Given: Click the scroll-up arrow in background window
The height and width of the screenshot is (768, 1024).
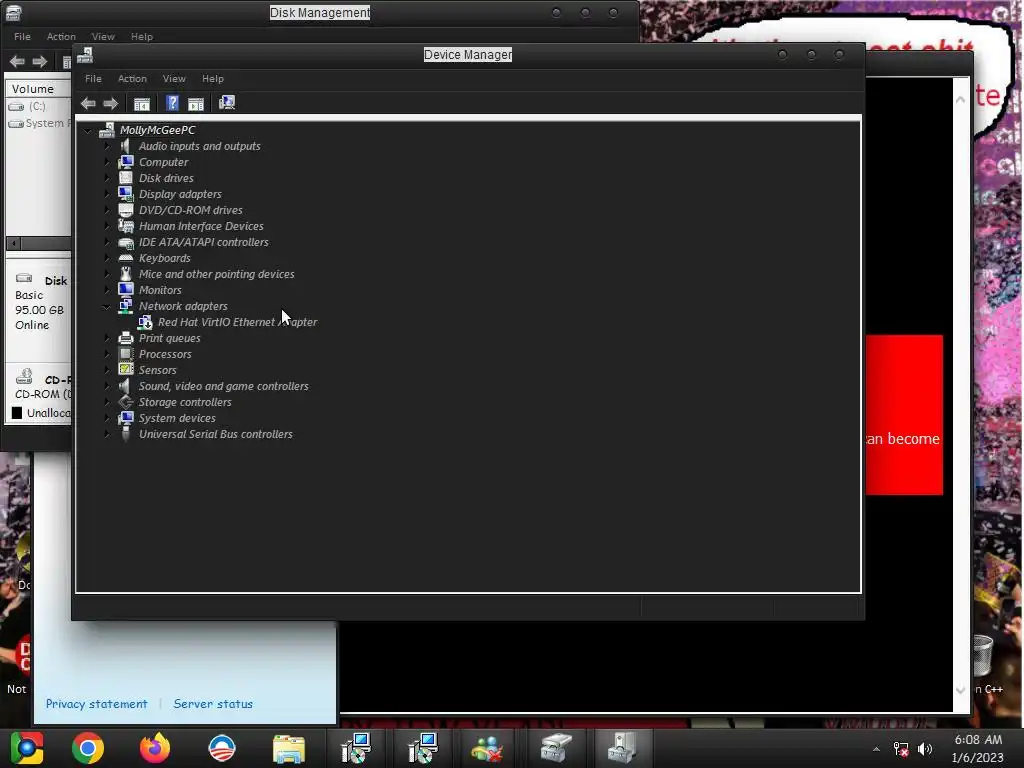Looking at the screenshot, I should 960,100.
